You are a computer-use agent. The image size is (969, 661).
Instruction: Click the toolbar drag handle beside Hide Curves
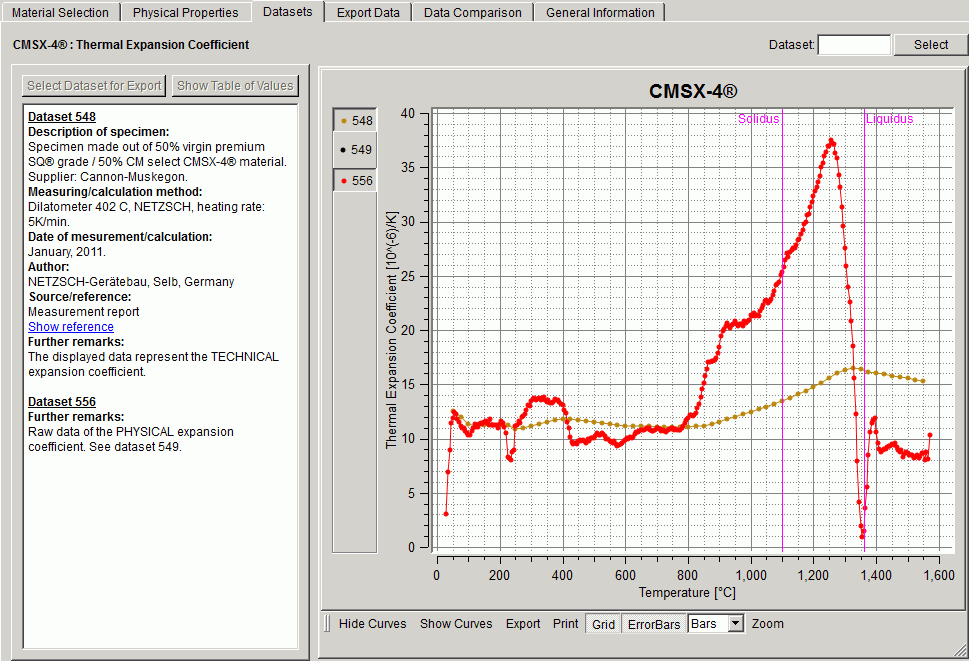click(x=327, y=624)
